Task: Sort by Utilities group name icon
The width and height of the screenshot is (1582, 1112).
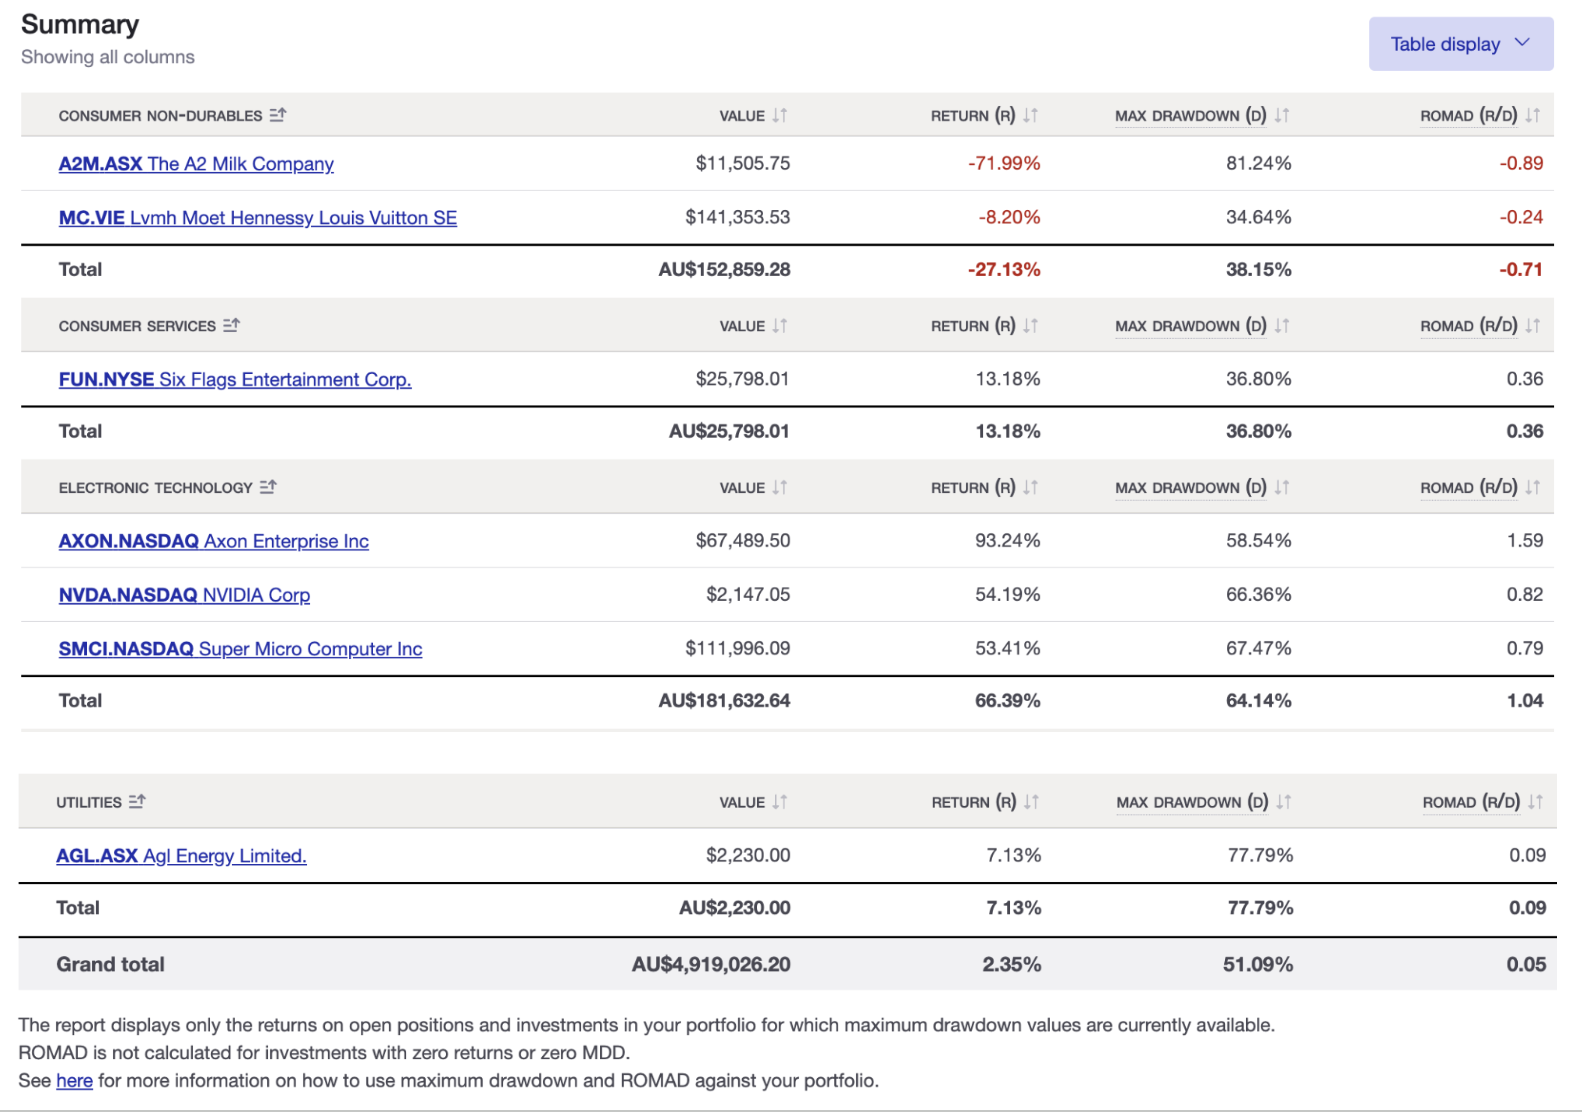Action: (x=137, y=801)
